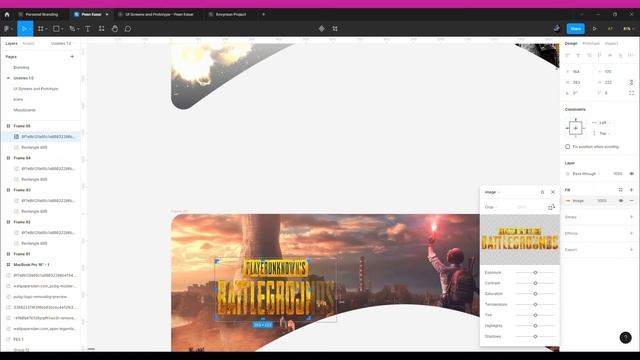Open the help question mark button

625,338
